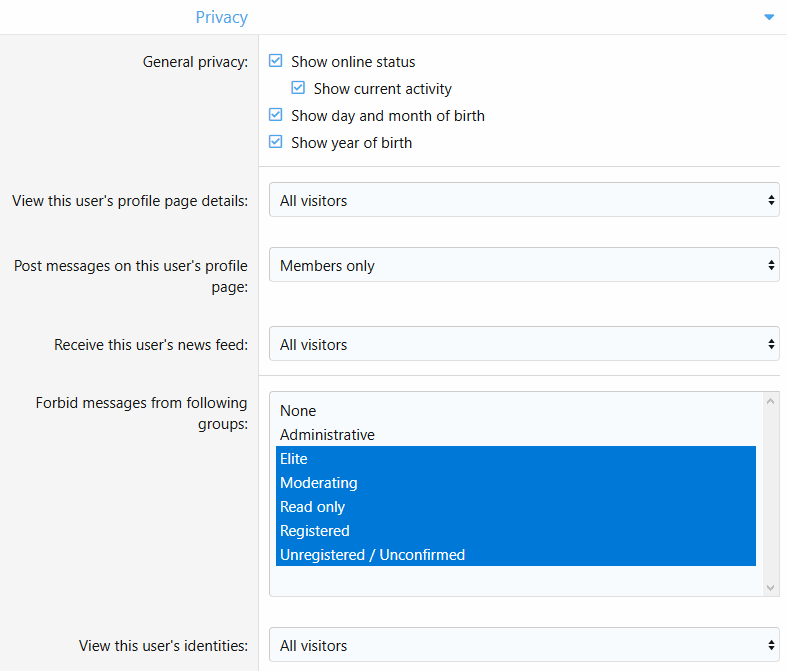Select Read only group option
787x671 pixels.
(312, 507)
